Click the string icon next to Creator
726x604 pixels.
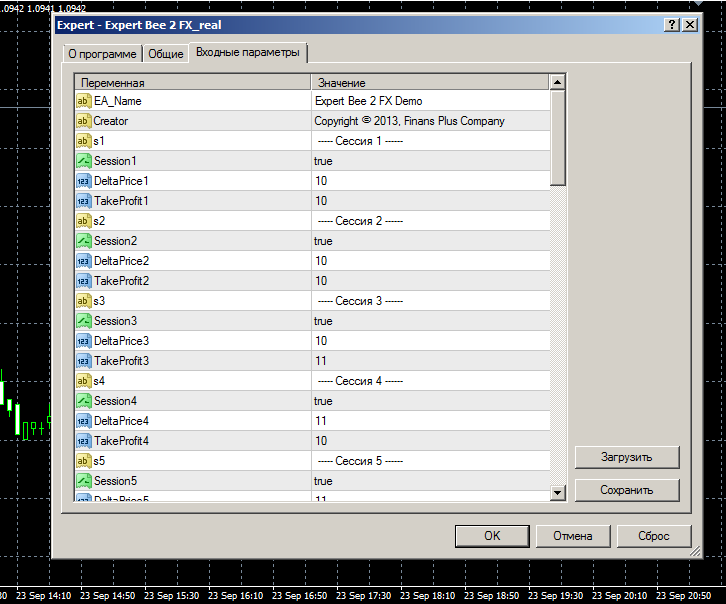pos(83,121)
